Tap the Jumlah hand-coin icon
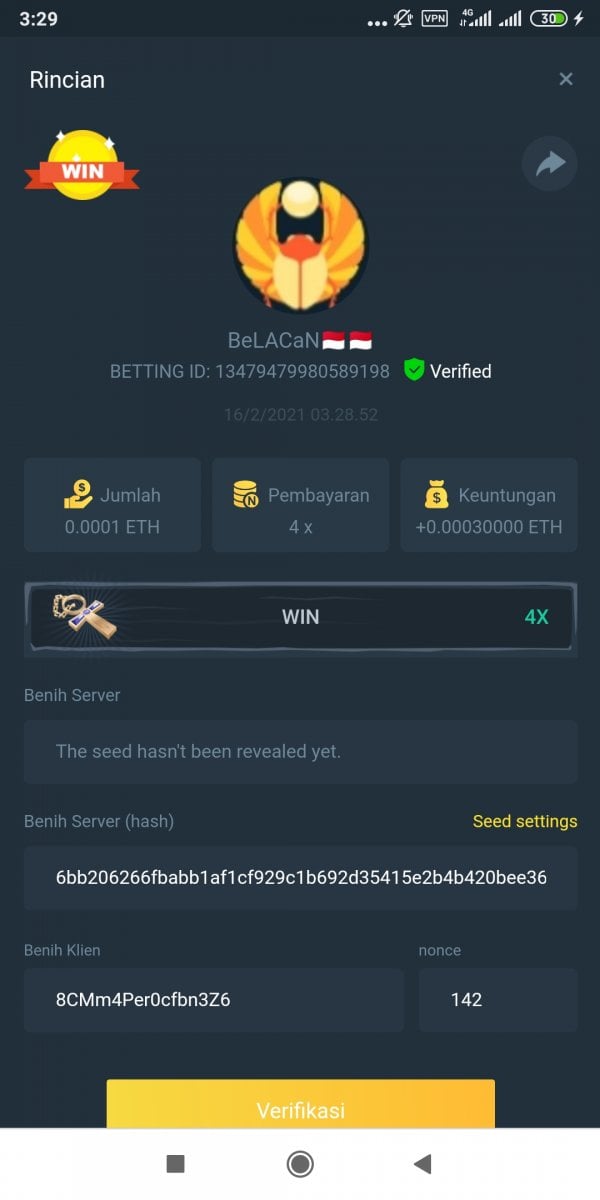The height and width of the screenshot is (1200, 600). point(78,494)
